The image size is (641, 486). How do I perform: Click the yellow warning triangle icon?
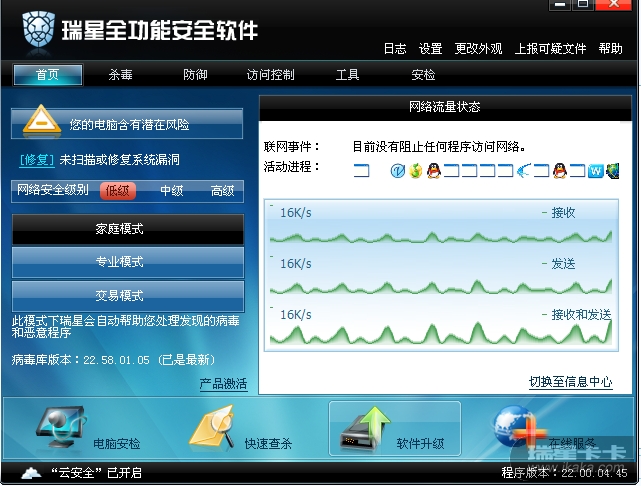(41, 120)
